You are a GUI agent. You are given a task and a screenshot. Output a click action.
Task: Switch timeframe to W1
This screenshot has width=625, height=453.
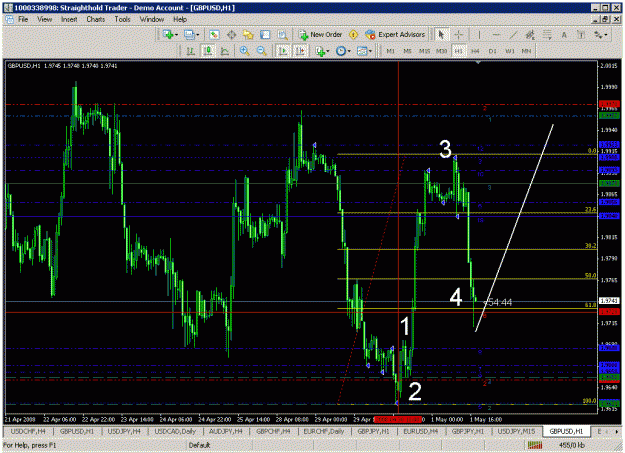[x=510, y=51]
